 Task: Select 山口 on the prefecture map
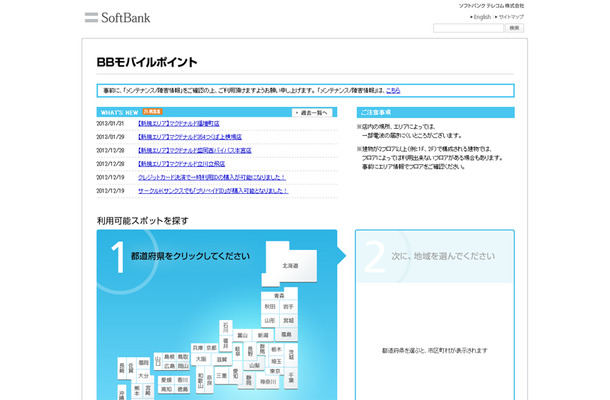pyautogui.click(x=158, y=361)
